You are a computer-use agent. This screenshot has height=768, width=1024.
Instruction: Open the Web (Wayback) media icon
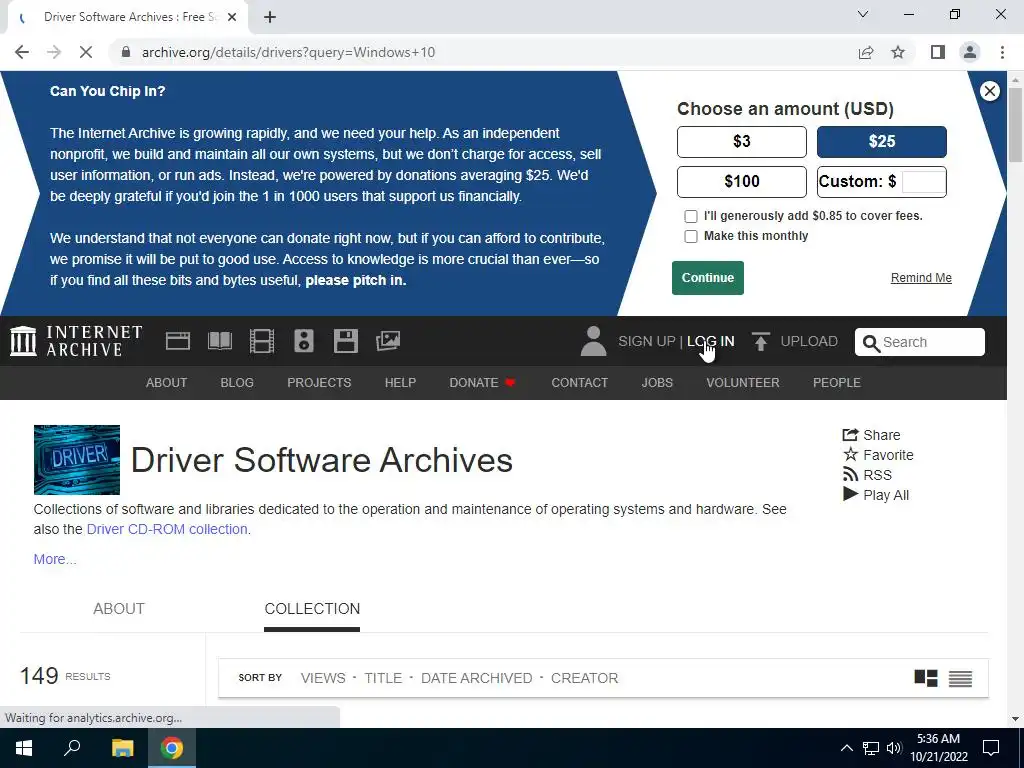178,341
